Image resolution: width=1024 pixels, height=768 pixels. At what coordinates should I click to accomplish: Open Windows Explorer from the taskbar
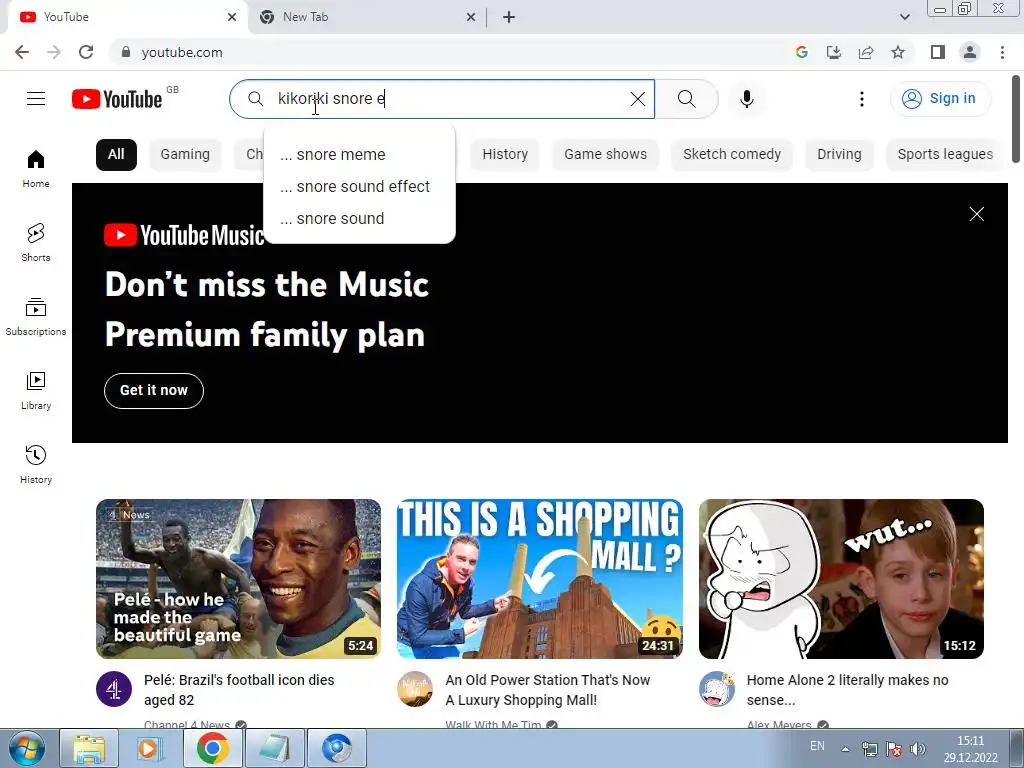89,748
